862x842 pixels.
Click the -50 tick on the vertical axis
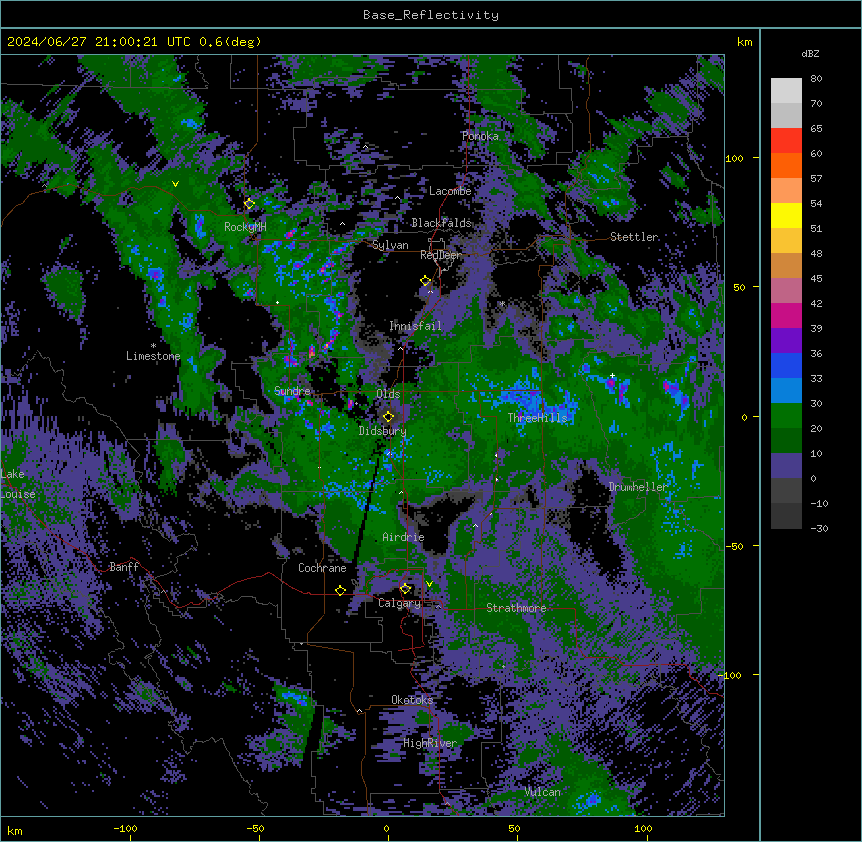pyautogui.click(x=734, y=546)
